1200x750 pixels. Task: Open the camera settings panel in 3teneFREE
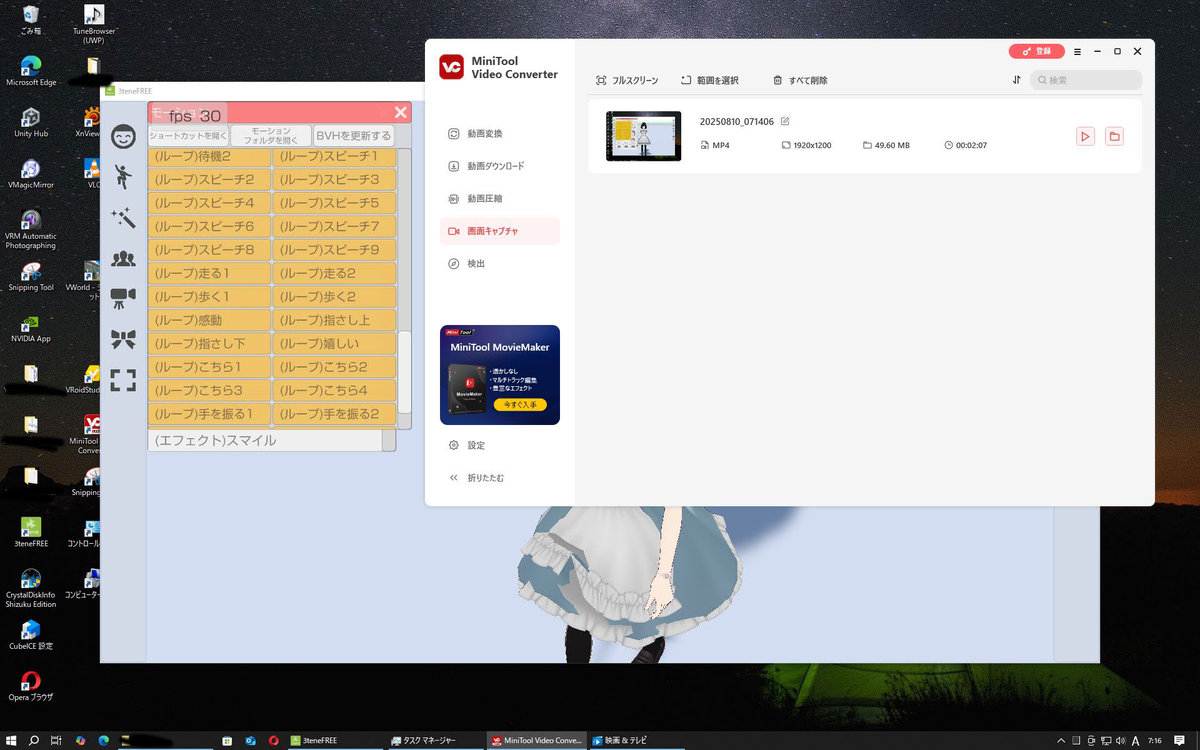[123, 297]
